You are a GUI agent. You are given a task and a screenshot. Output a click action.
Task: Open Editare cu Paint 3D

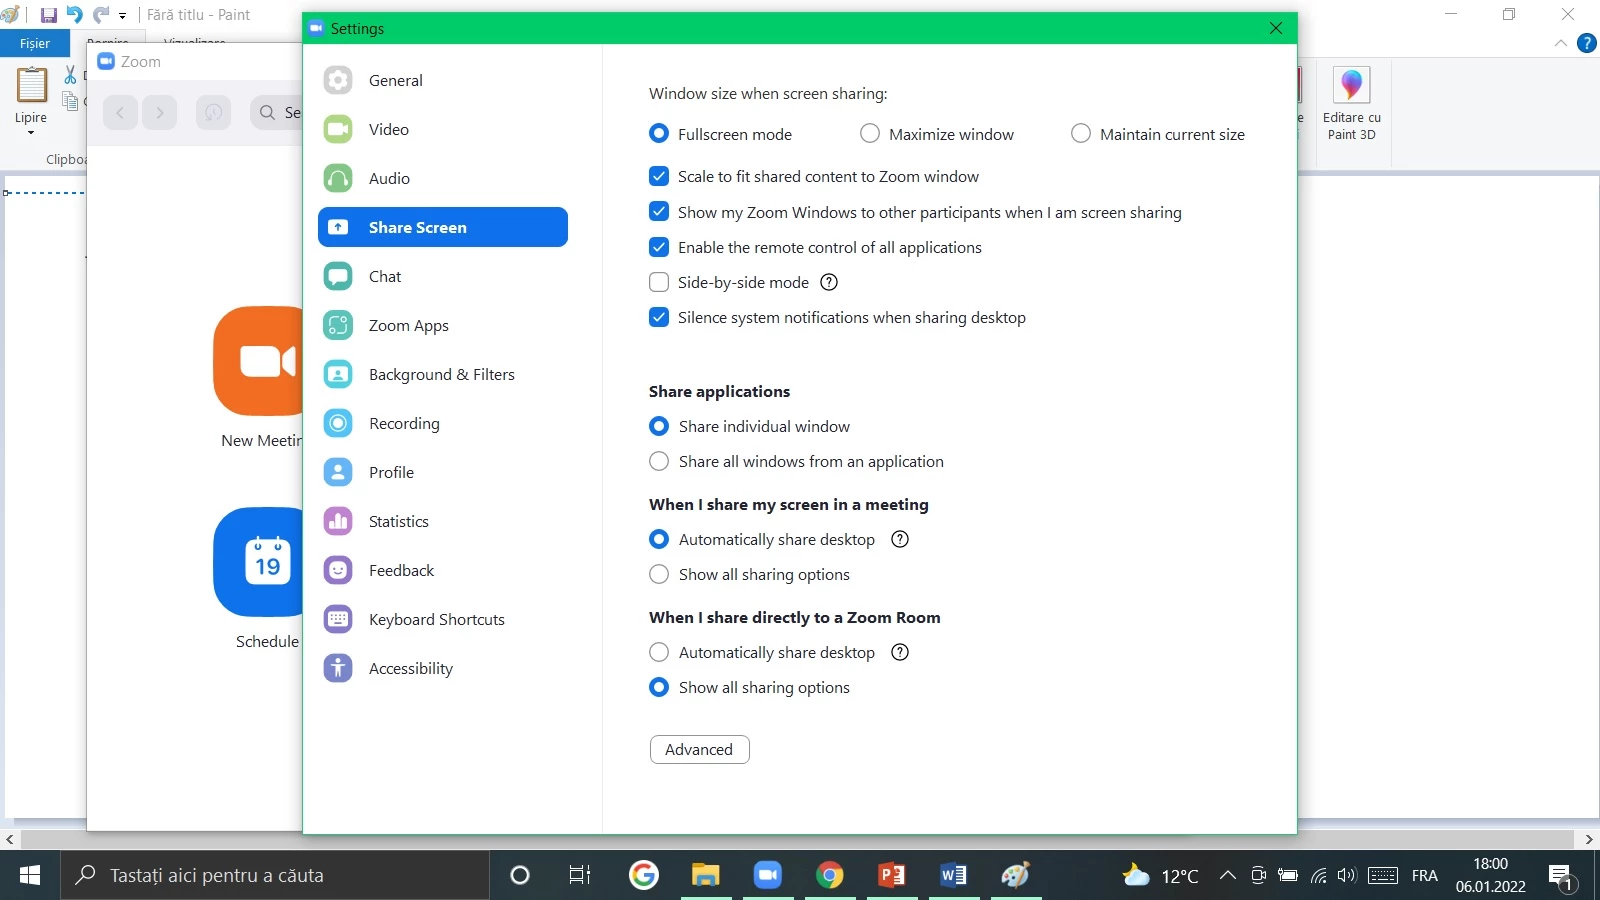[1351, 104]
